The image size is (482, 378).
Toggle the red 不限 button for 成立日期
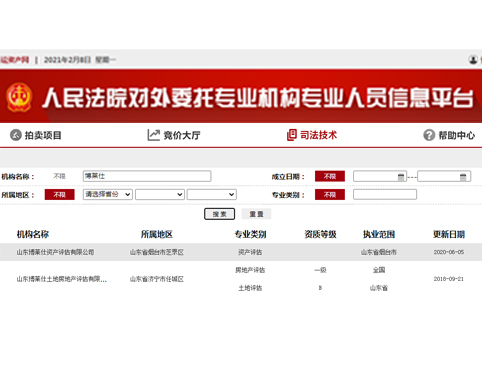[330, 176]
